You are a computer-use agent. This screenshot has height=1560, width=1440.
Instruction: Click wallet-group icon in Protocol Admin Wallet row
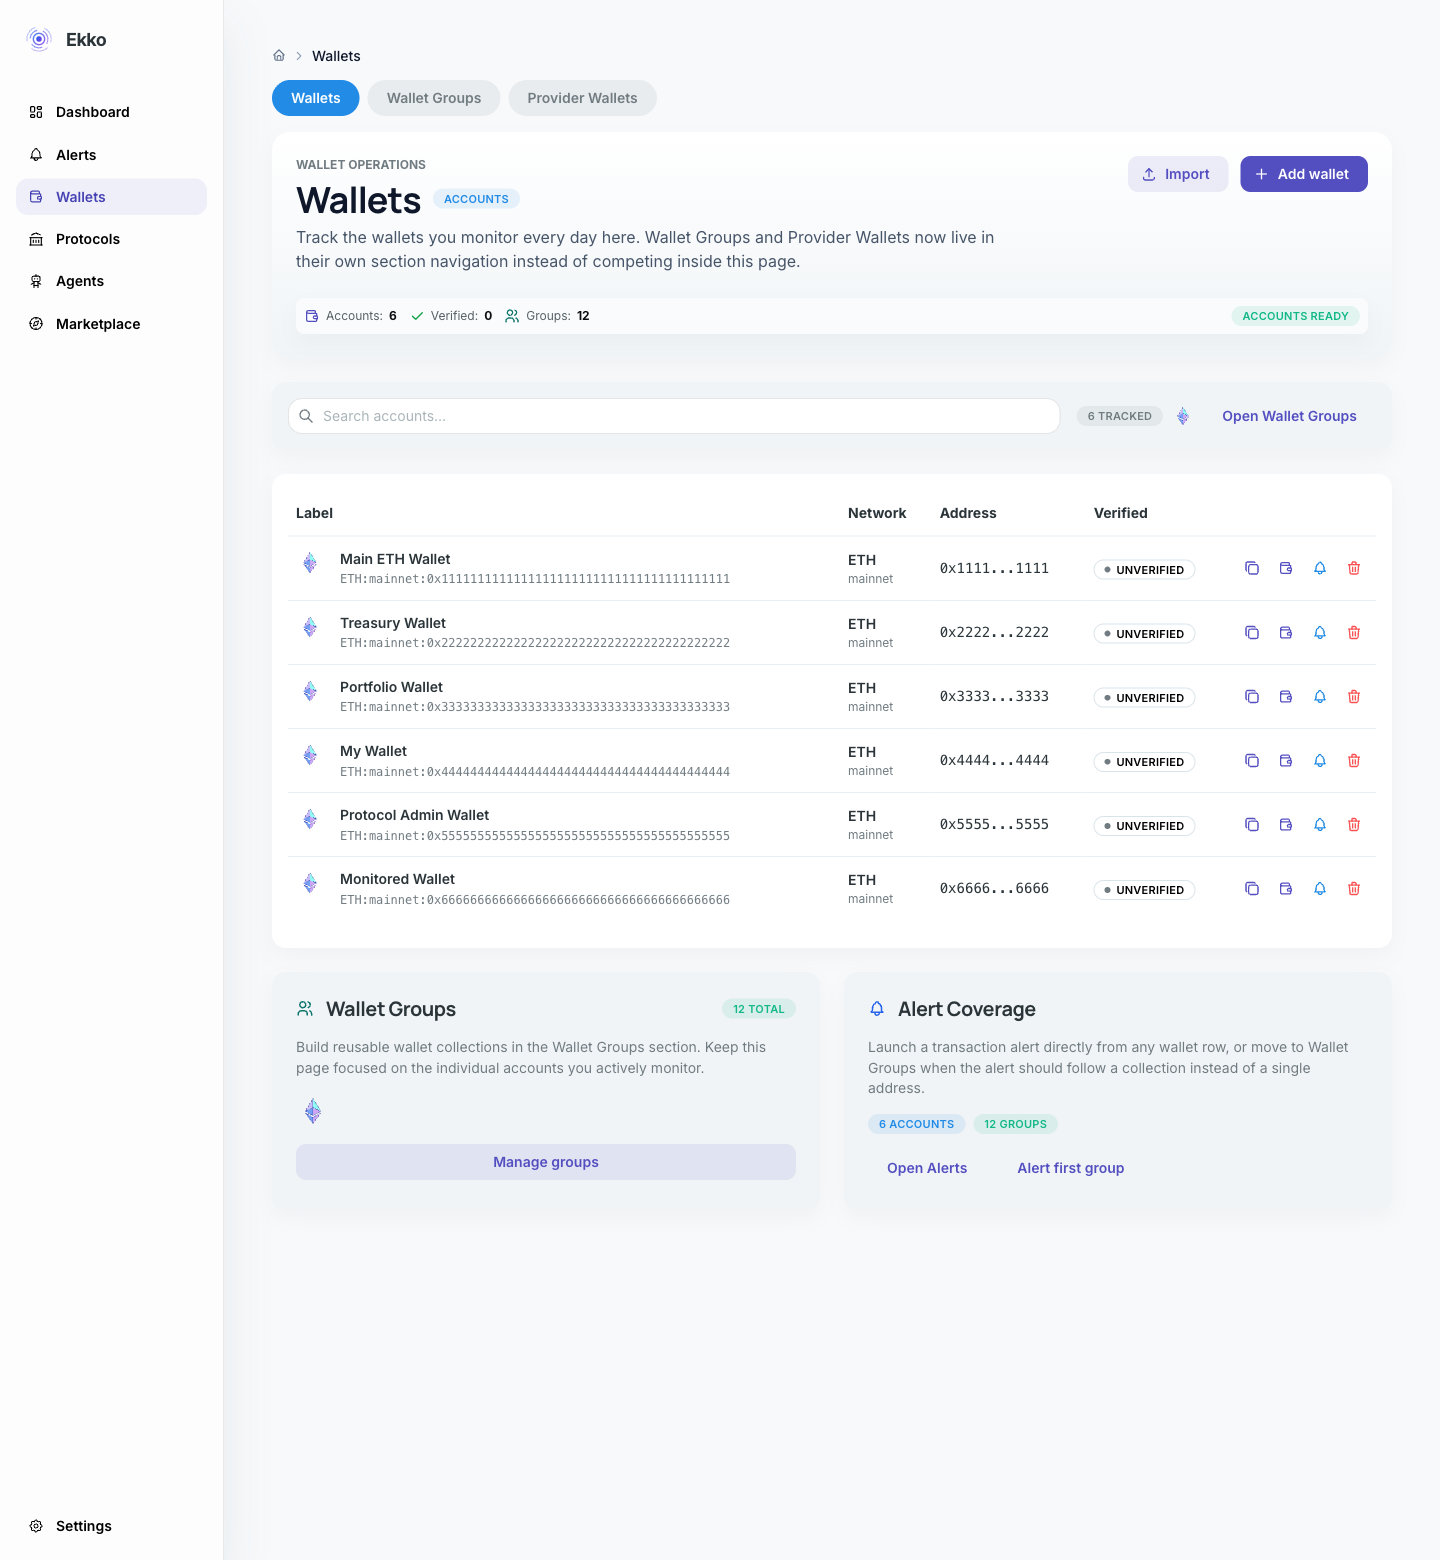(1286, 824)
